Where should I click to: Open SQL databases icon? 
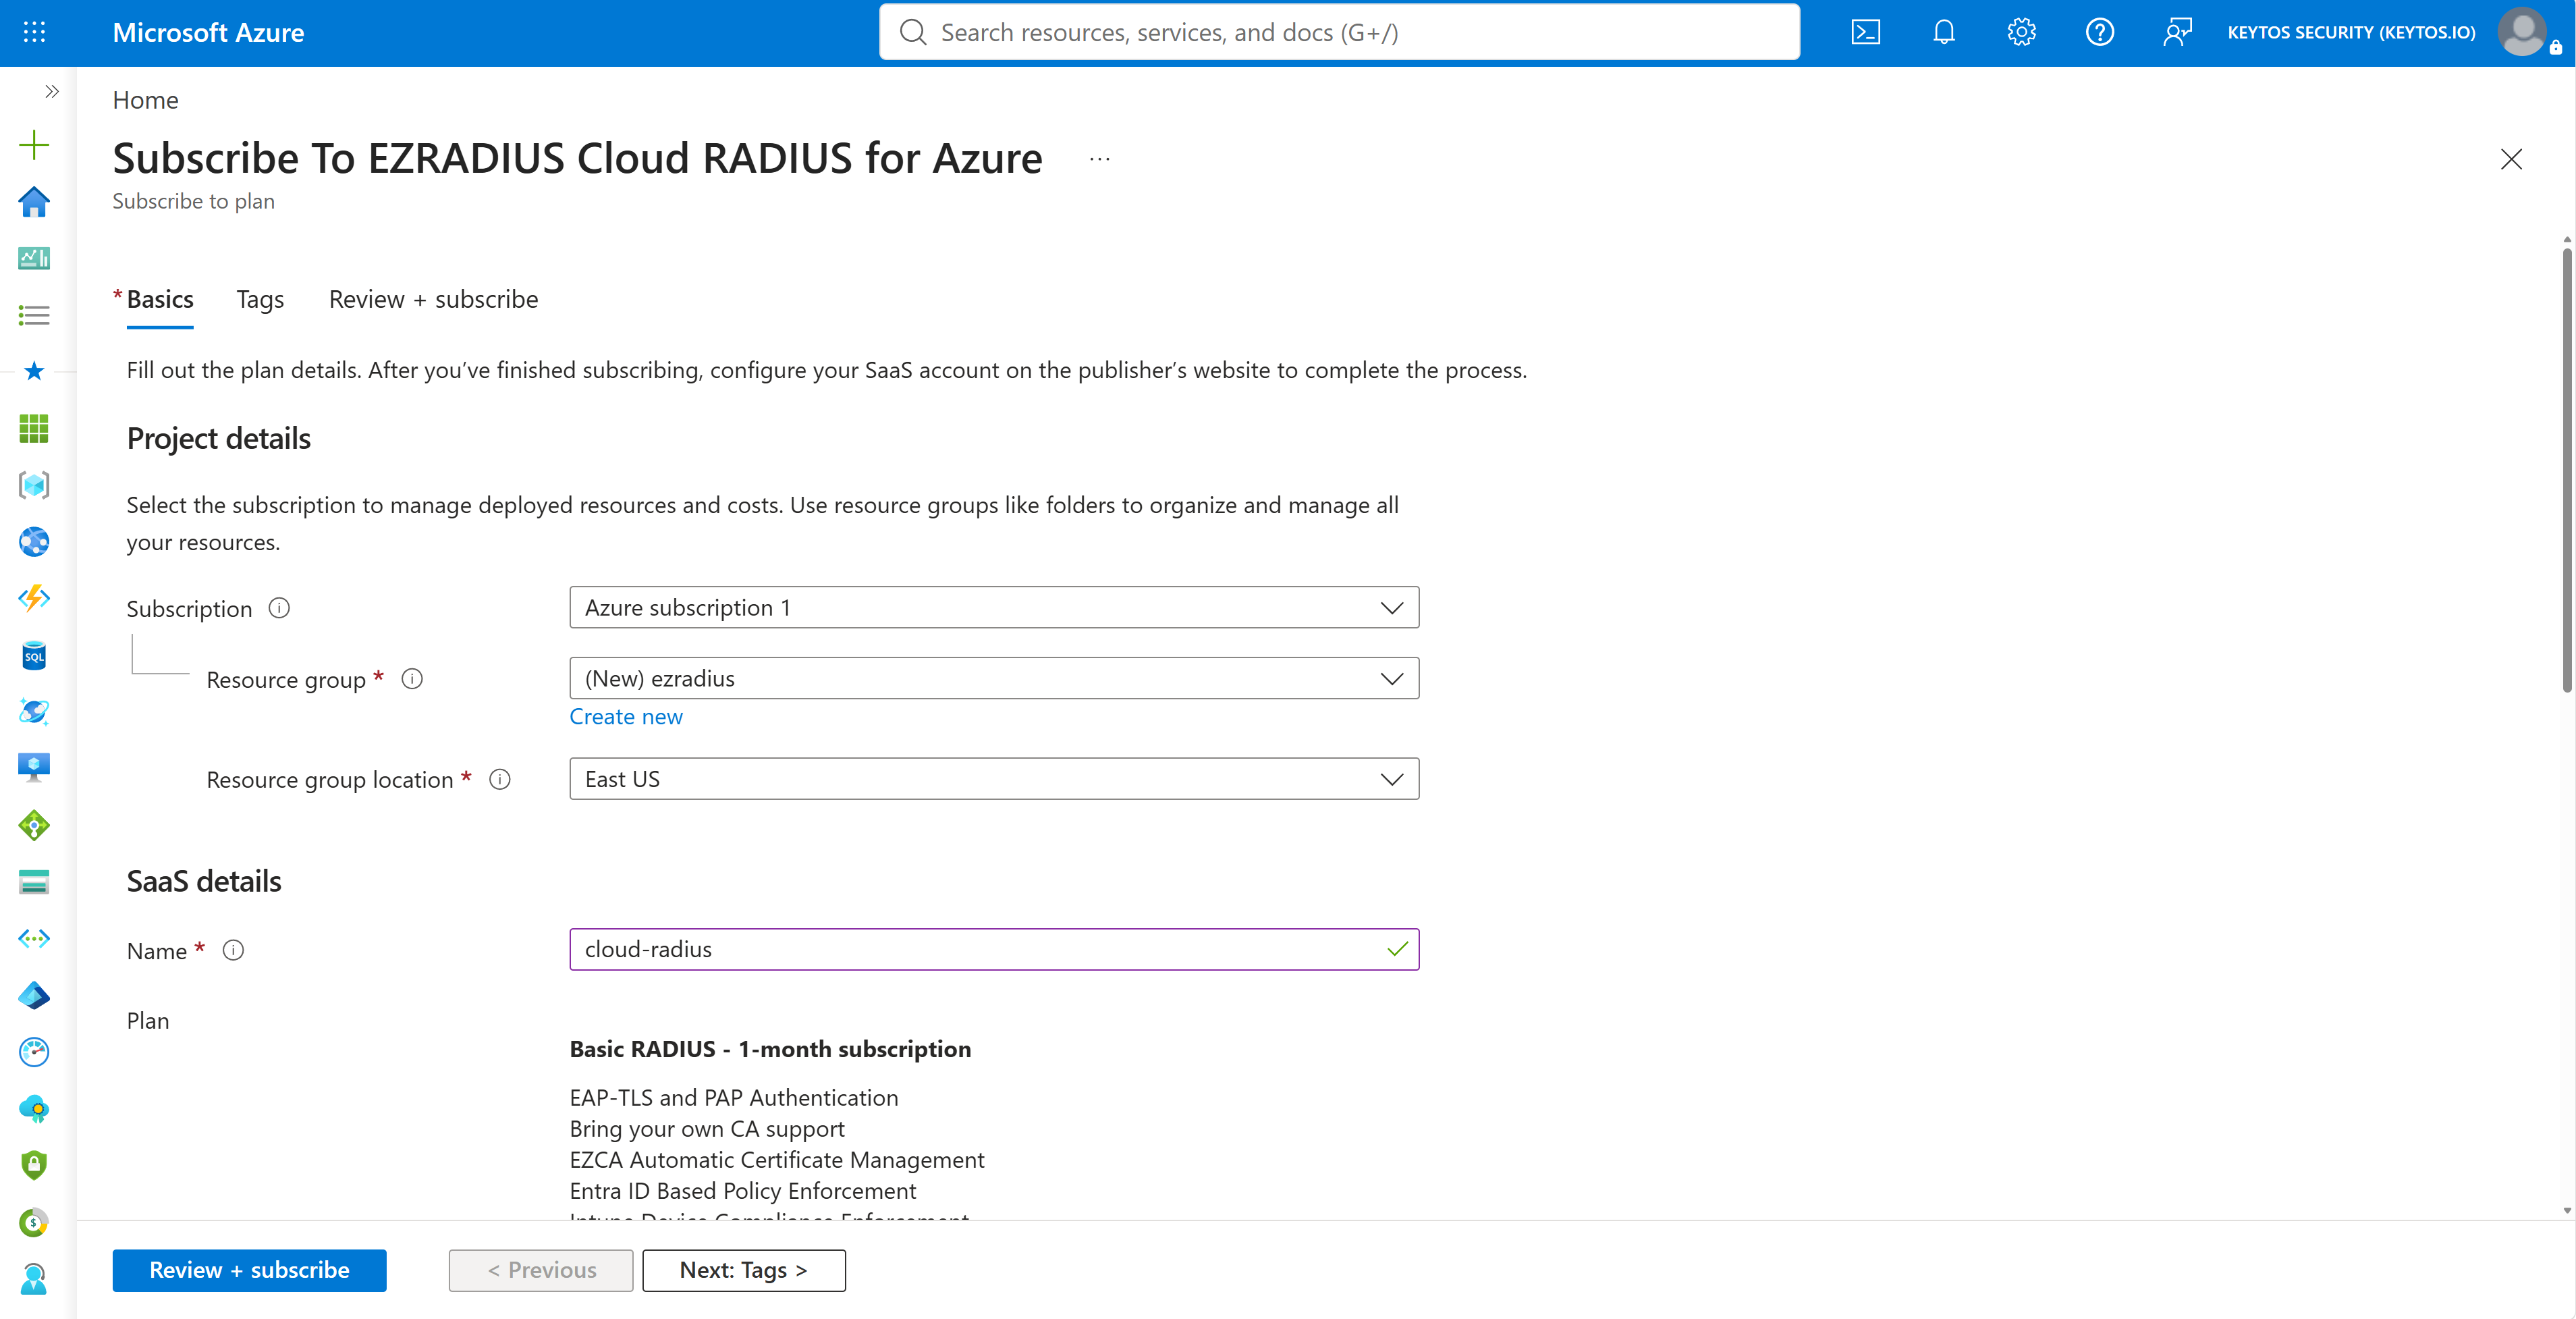pos(34,655)
